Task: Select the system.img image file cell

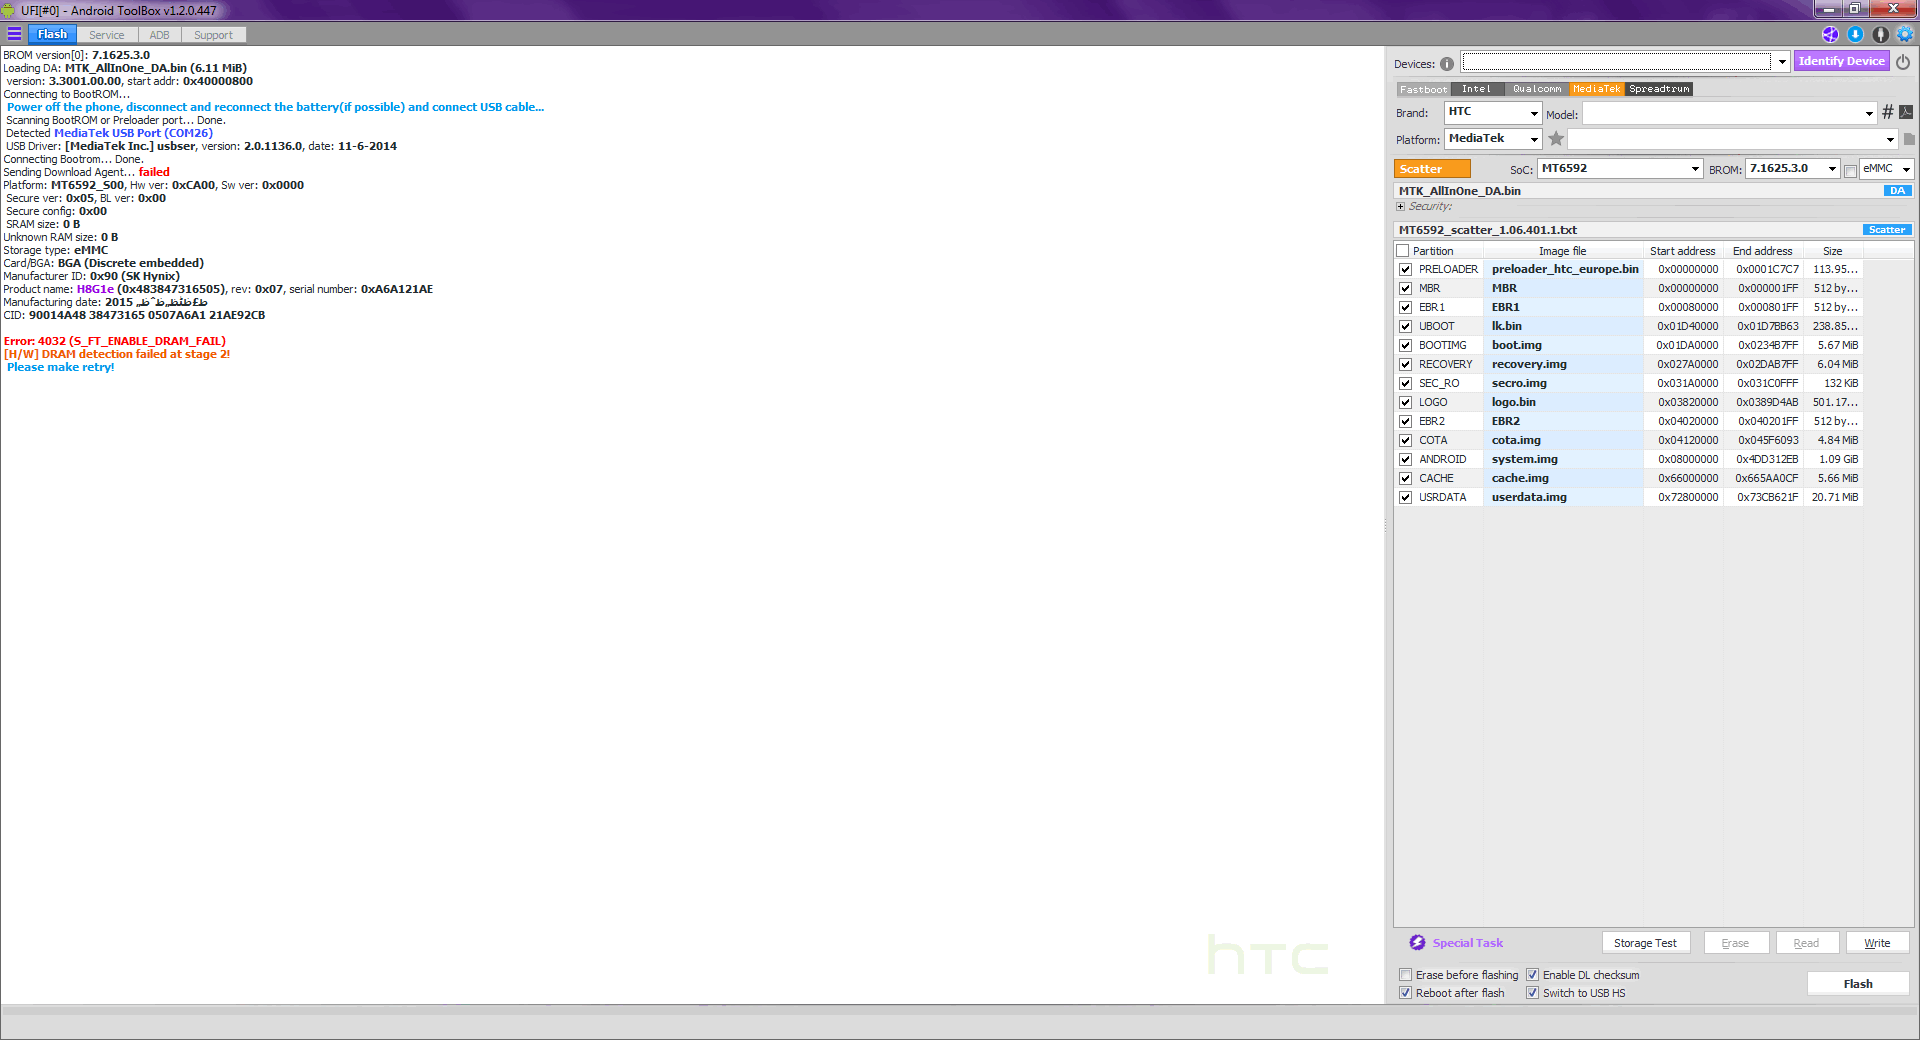Action: click(x=1563, y=459)
